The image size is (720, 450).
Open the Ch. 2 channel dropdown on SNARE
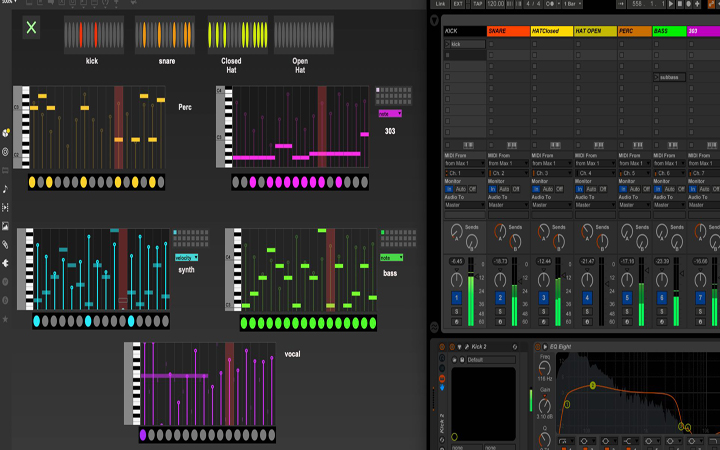(508, 173)
